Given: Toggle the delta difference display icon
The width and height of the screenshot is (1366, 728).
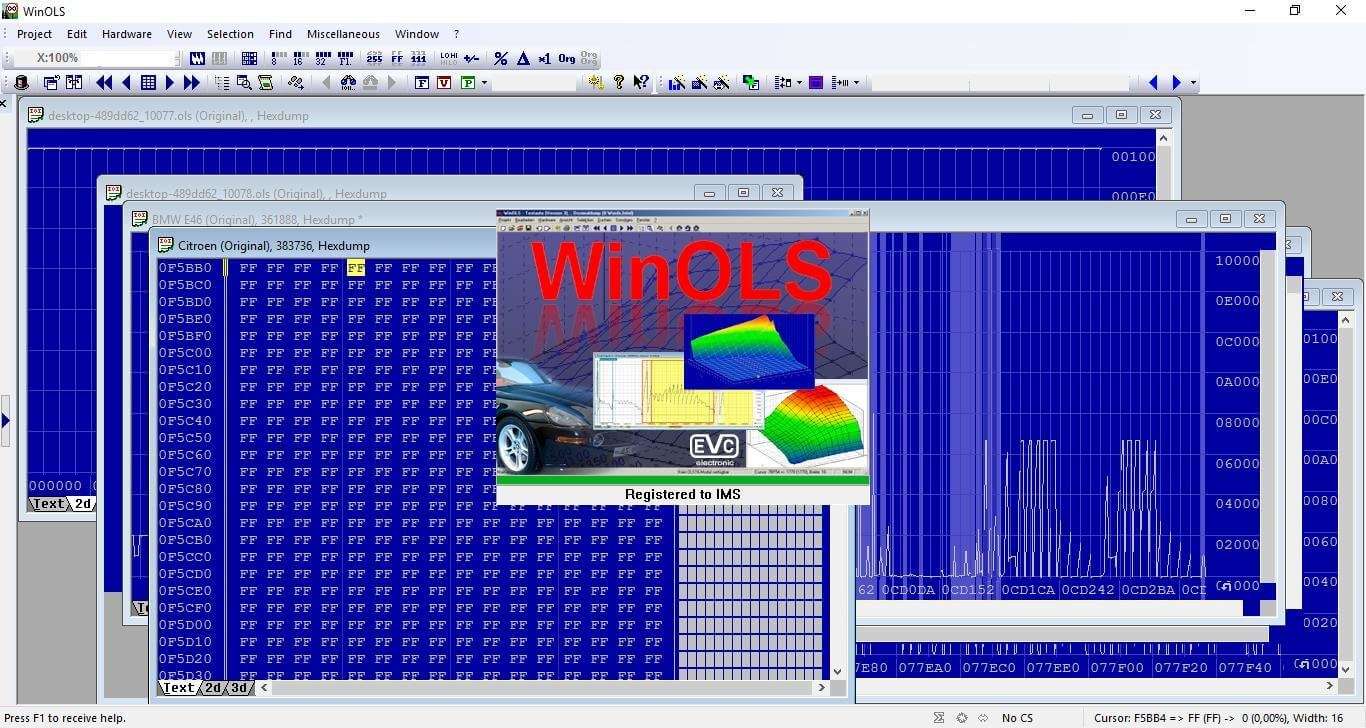Looking at the screenshot, I should (x=523, y=59).
